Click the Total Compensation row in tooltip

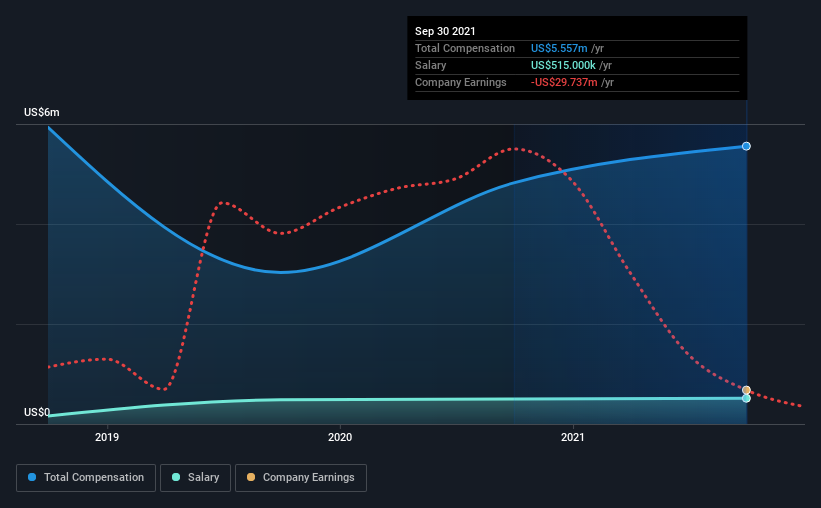(577, 48)
